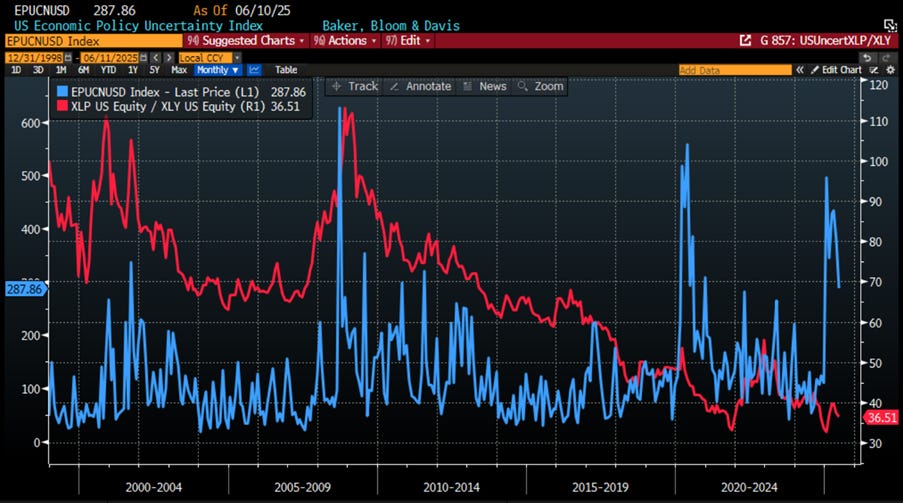903x503 pixels.
Task: Click the red XLP/XLY legend color swatch
Action: click(62, 106)
